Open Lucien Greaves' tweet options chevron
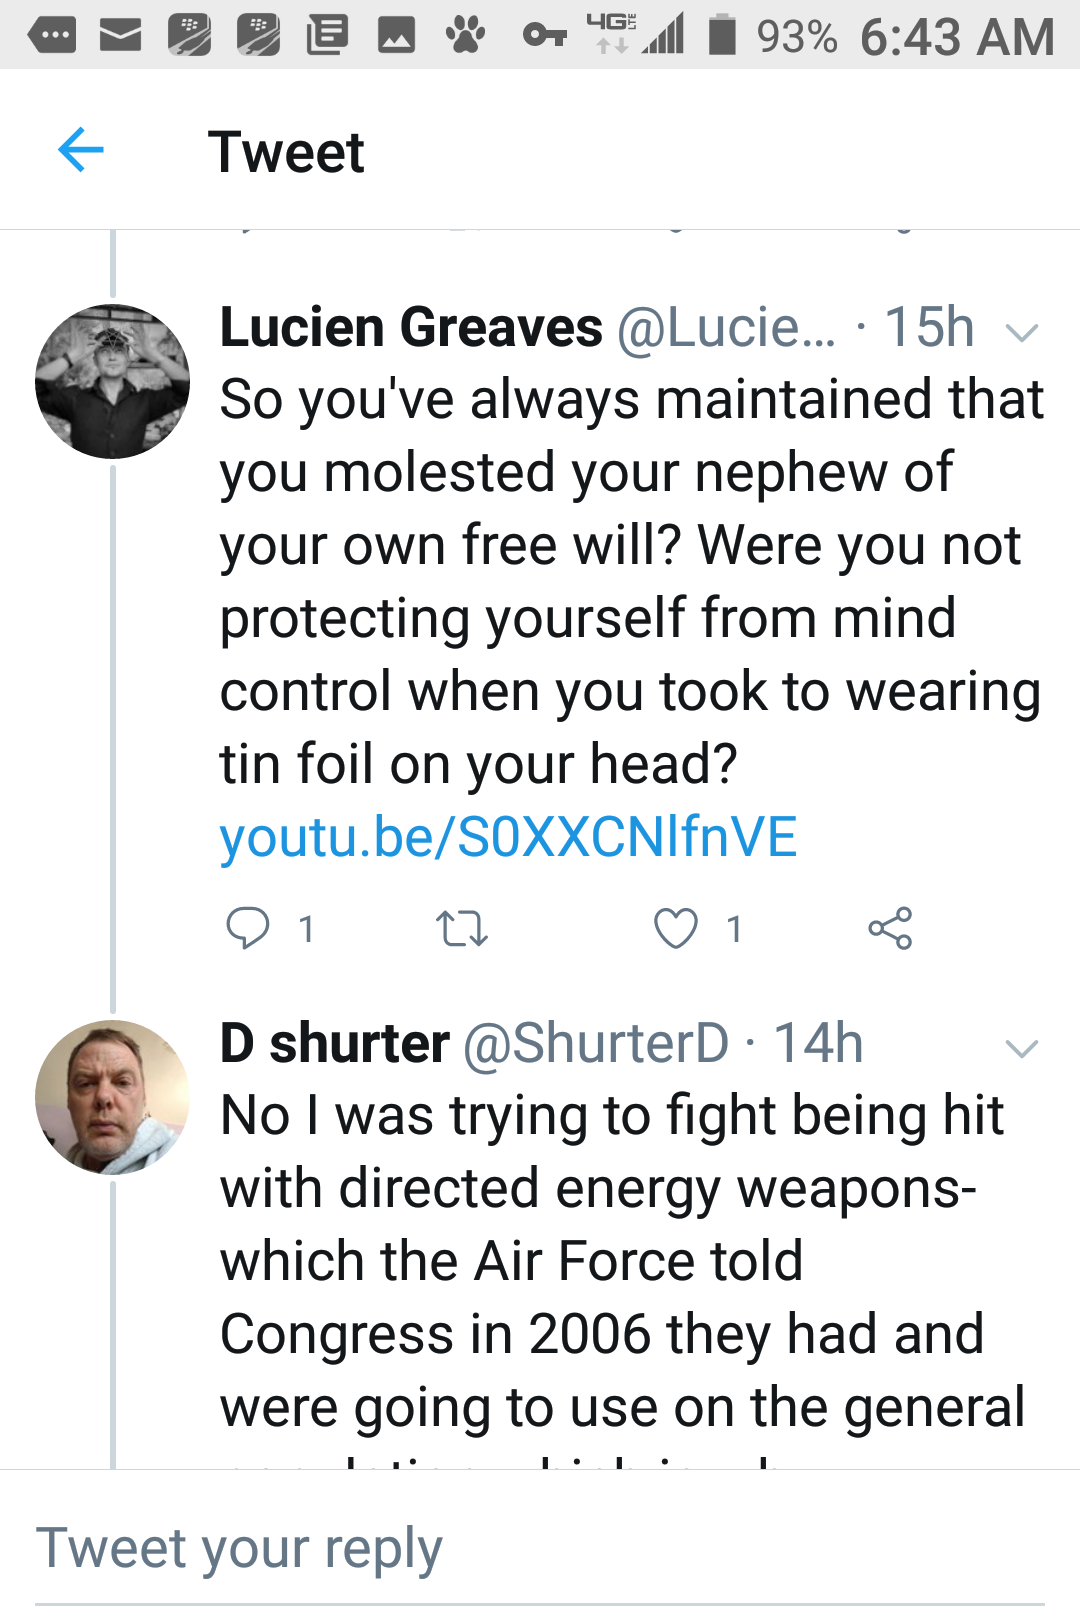The image size is (1080, 1620). (1021, 332)
